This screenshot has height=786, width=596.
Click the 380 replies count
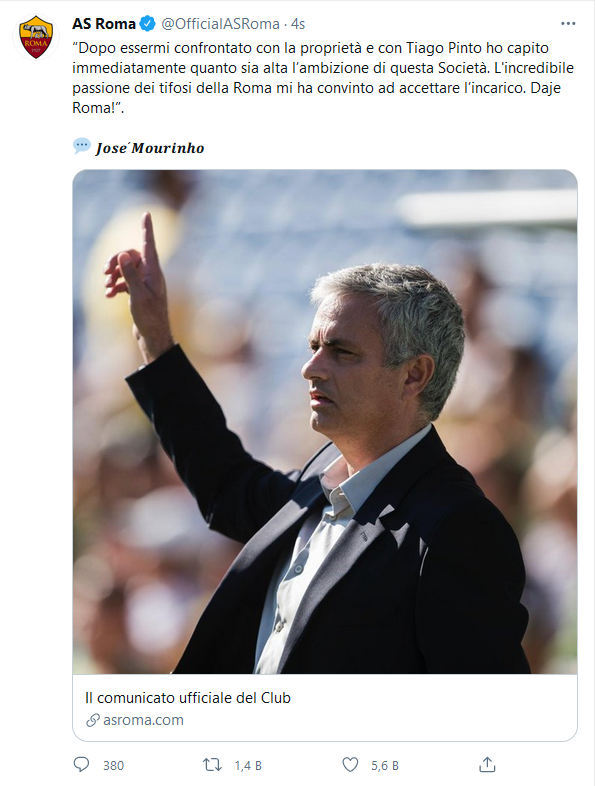coord(113,765)
